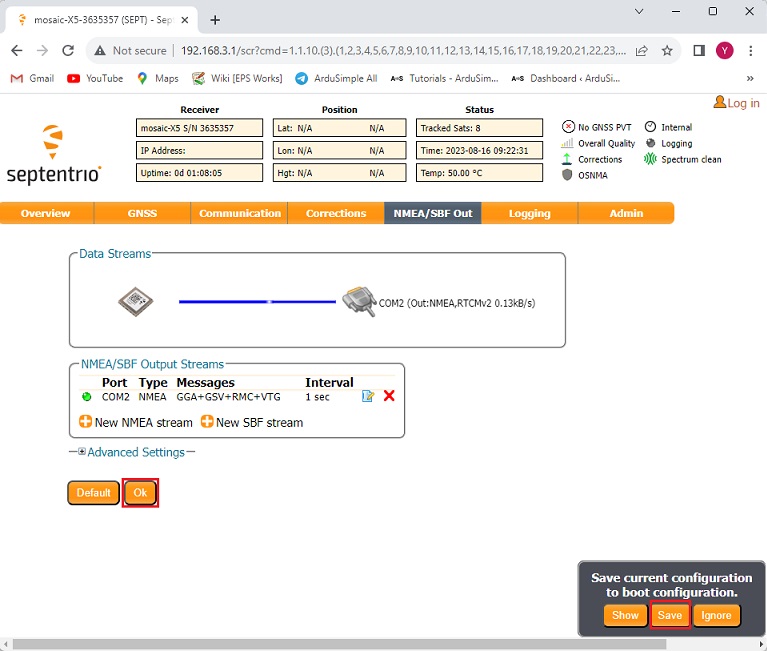Screen dimensions: 767x651
Task: Click the Spectrum clean status icon
Action: pos(651,159)
